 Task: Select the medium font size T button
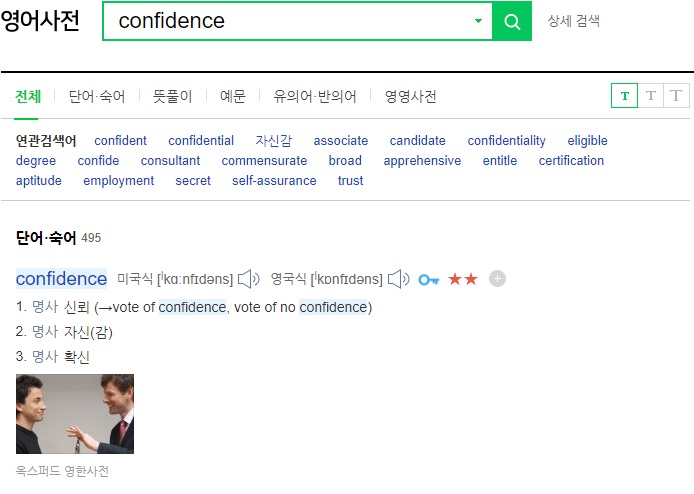(651, 96)
